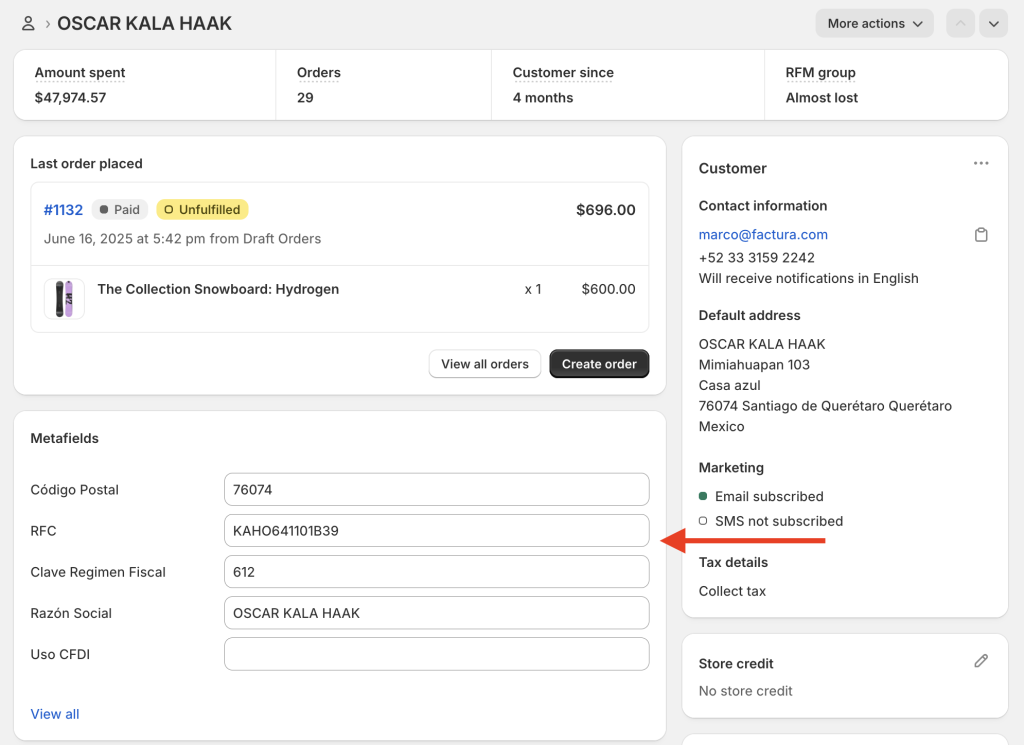Click the Mimiahuapan 103 address line

[x=754, y=364]
